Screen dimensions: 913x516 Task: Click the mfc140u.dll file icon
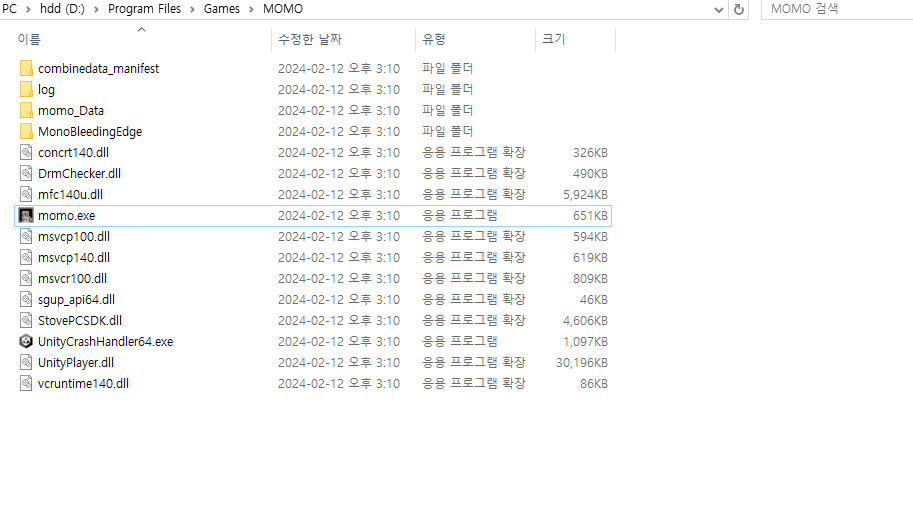pyautogui.click(x=26, y=195)
